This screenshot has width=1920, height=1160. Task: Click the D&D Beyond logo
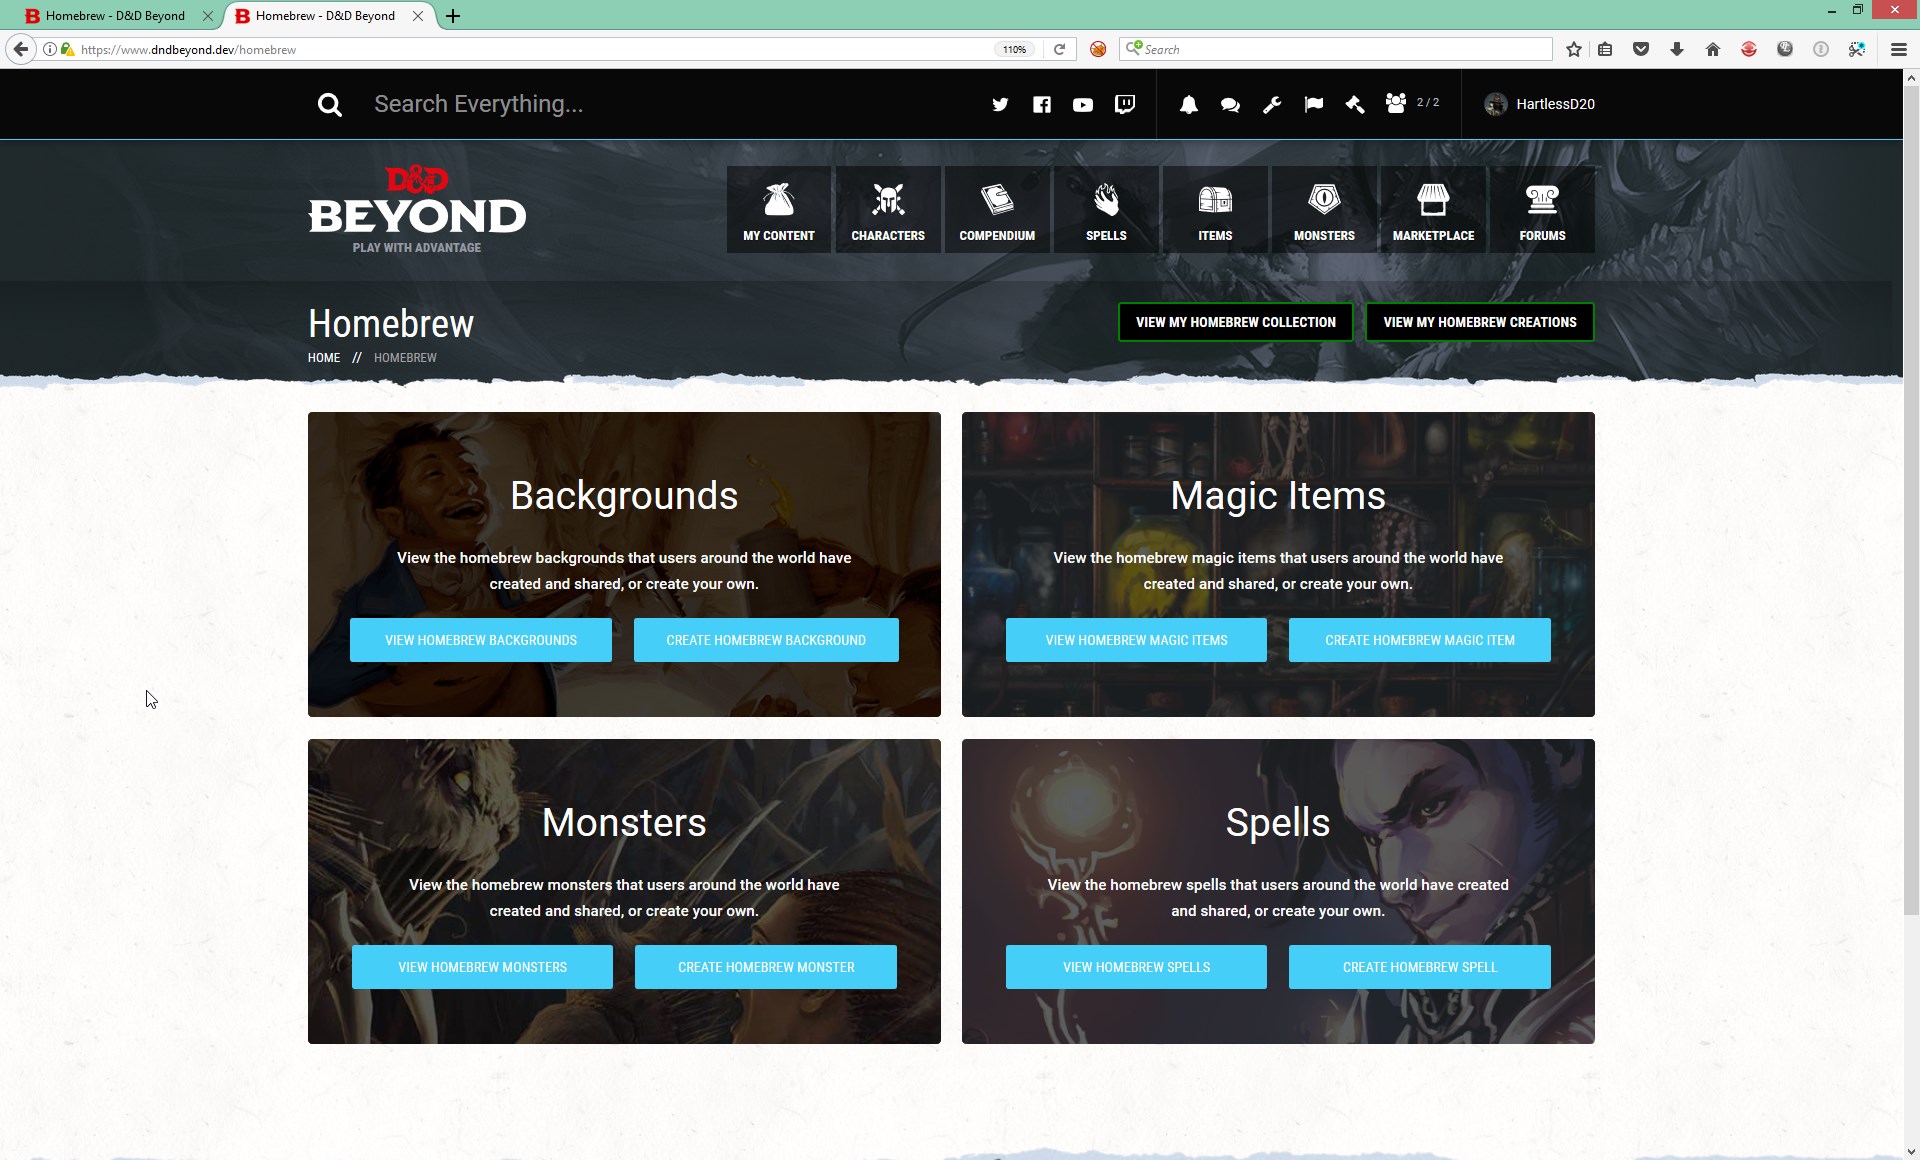point(417,209)
